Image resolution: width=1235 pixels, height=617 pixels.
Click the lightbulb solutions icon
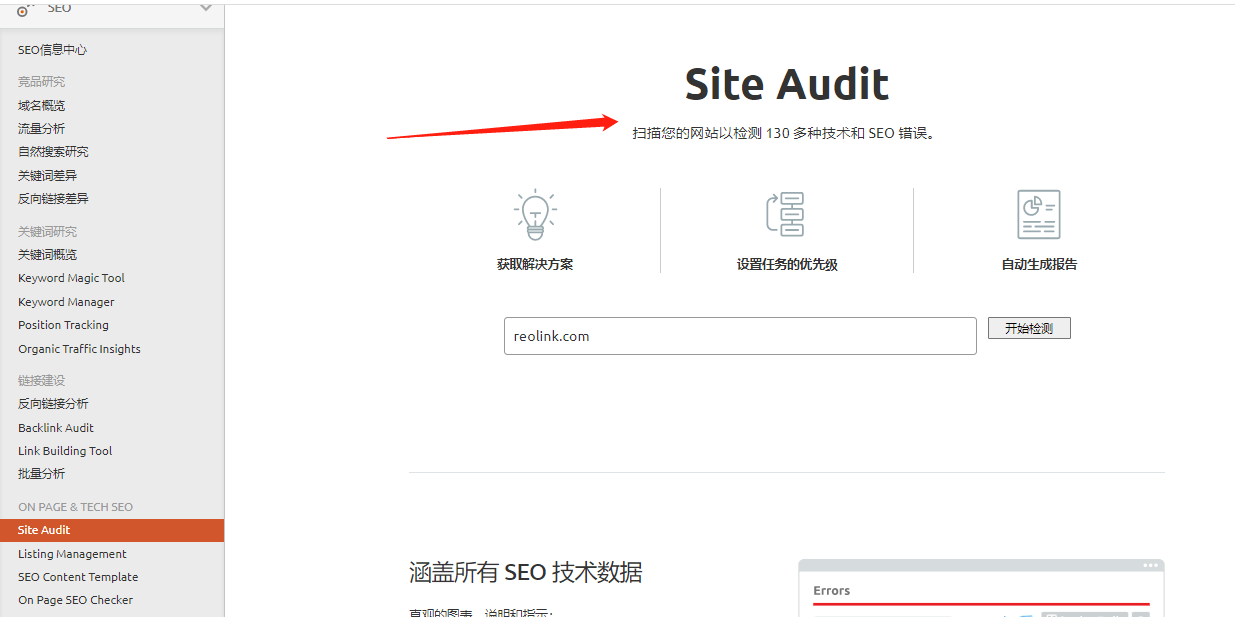point(535,214)
